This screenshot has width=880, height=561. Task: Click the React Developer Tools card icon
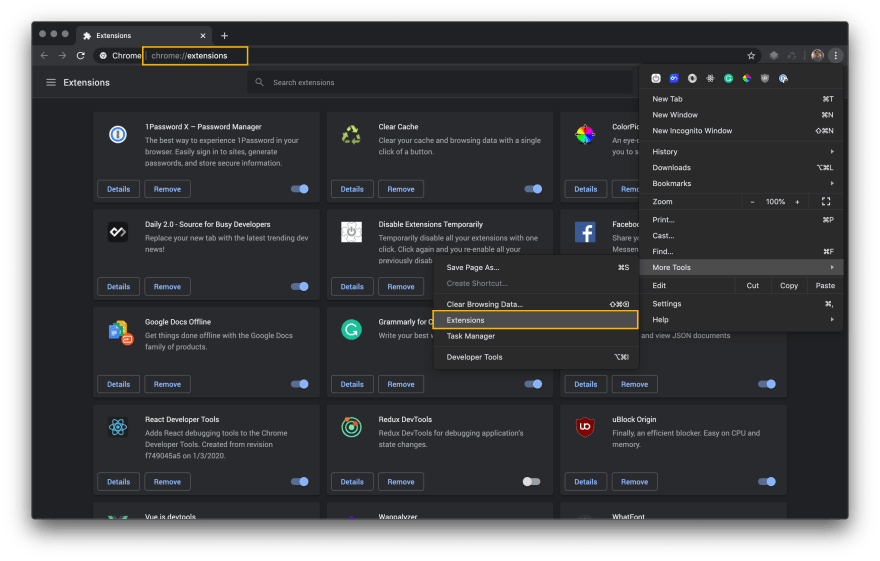(x=118, y=427)
